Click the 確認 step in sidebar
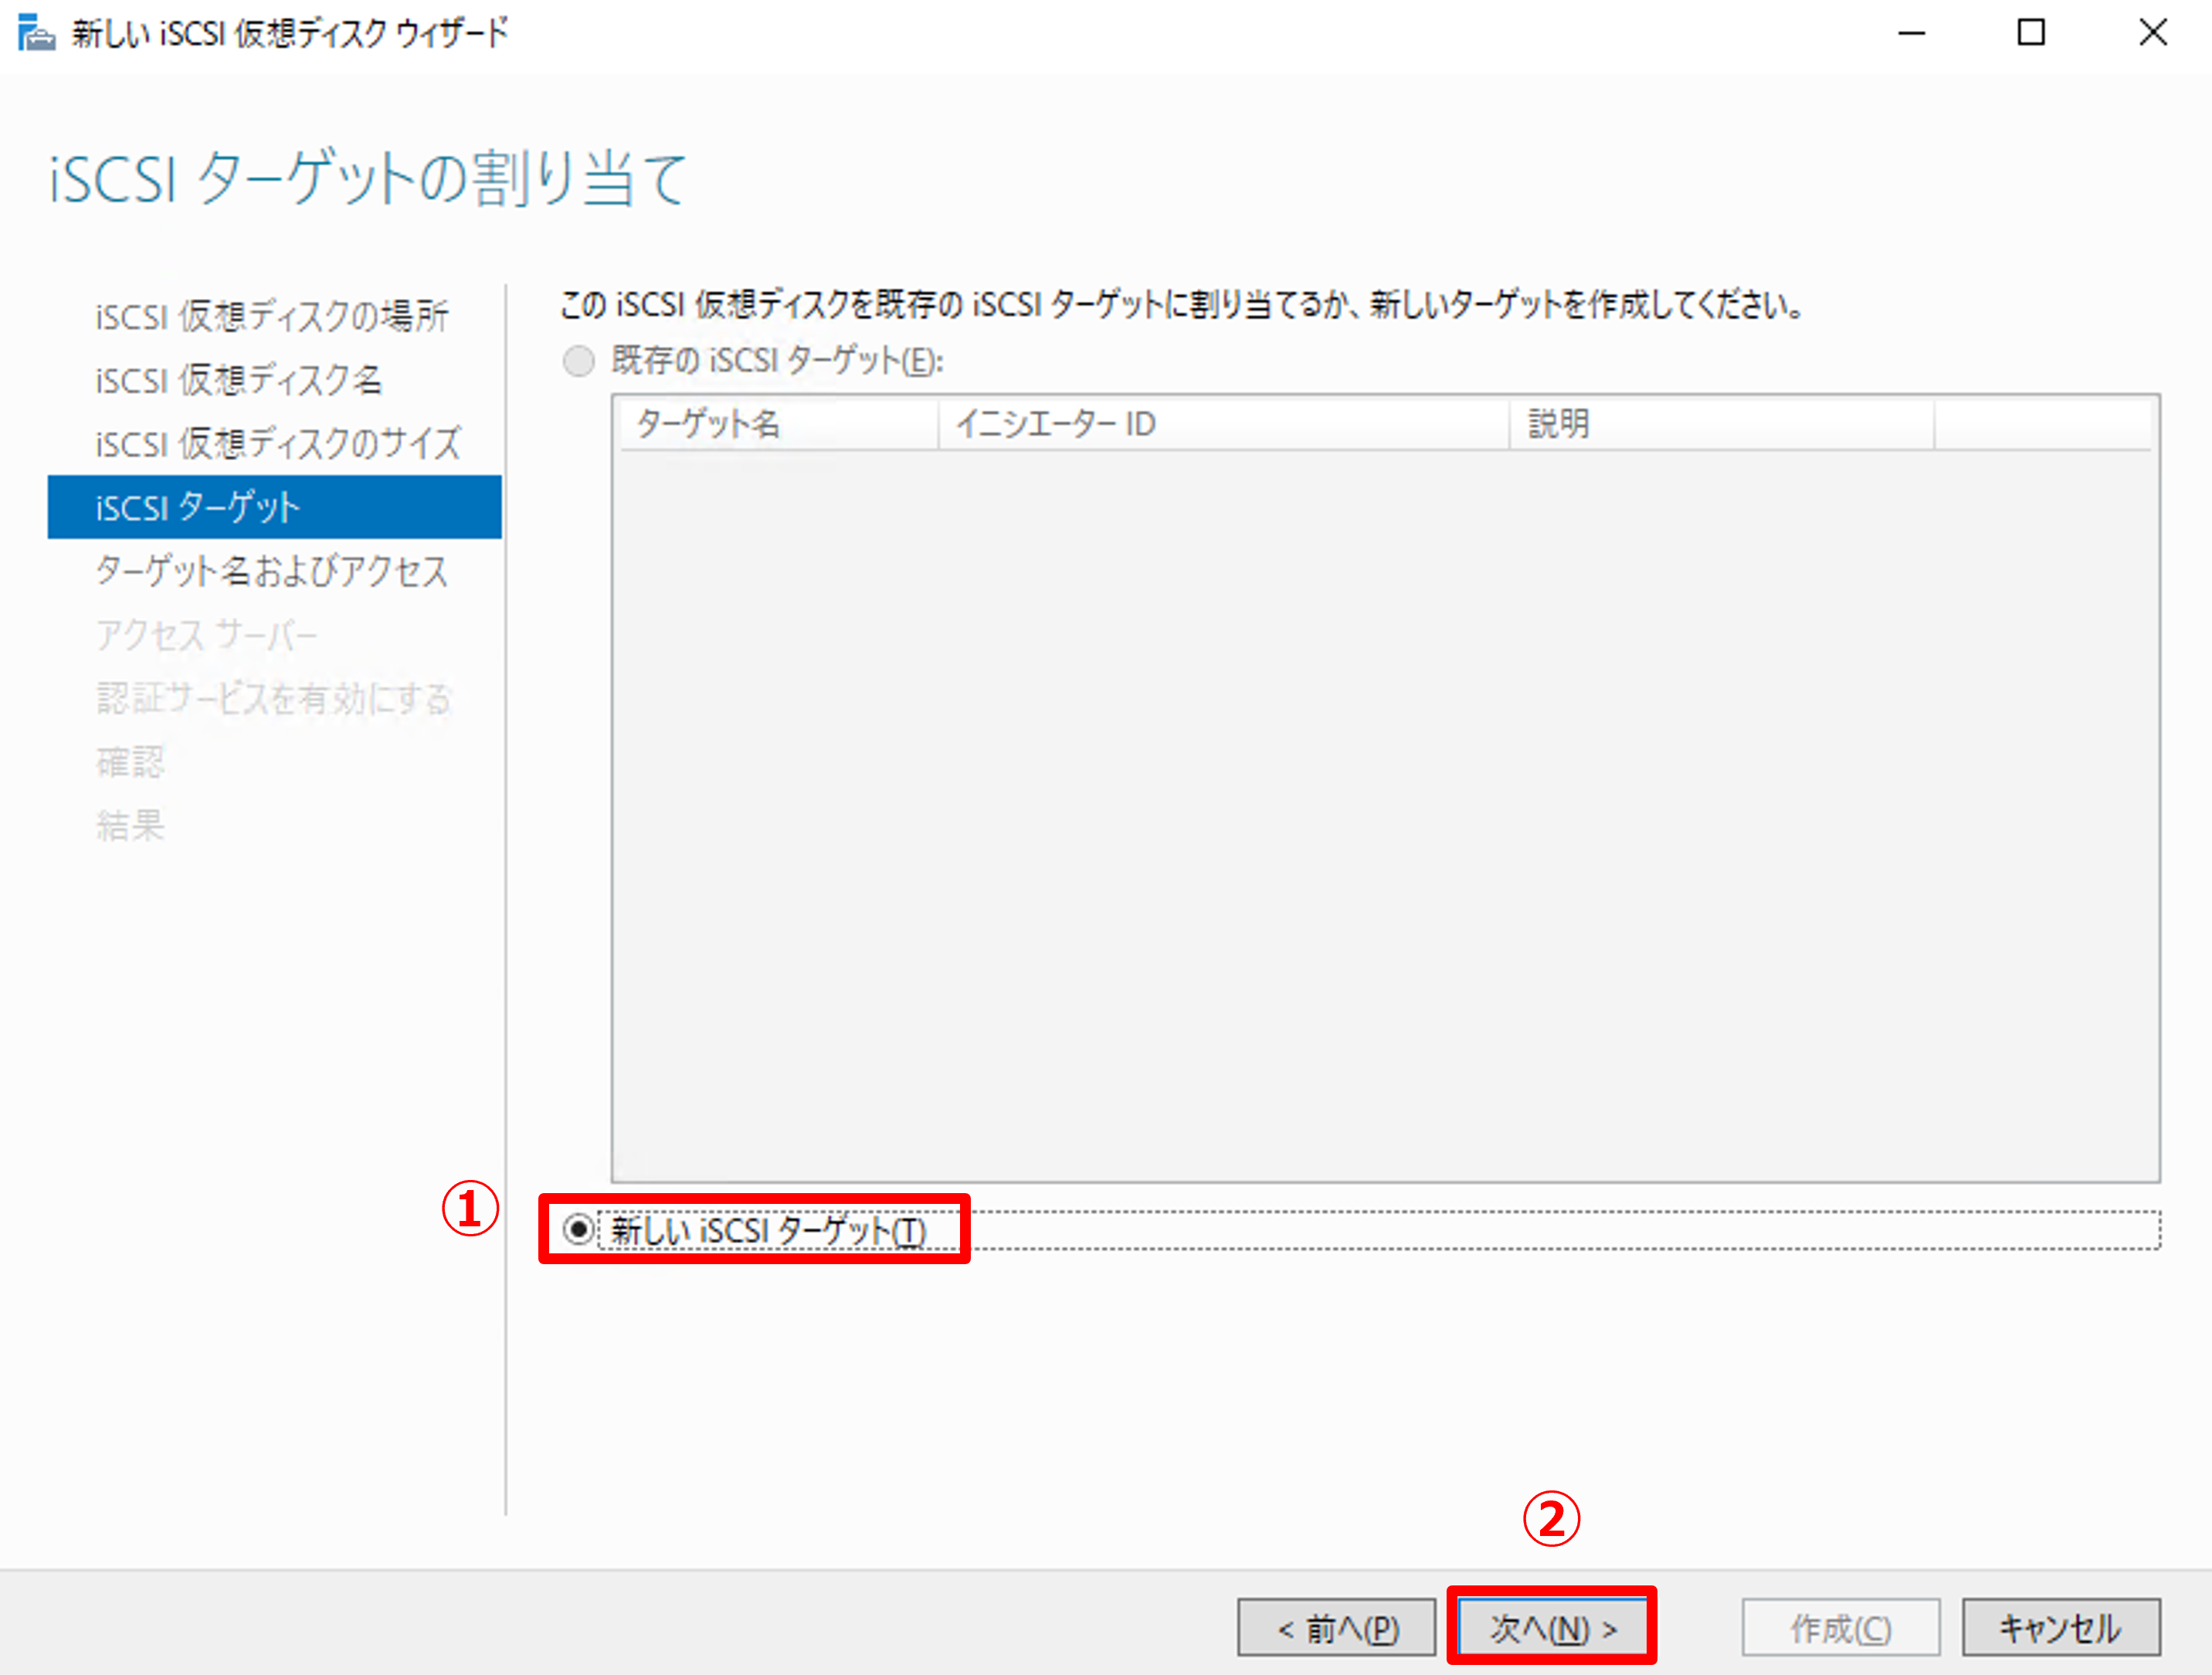The width and height of the screenshot is (2212, 1675). click(130, 762)
